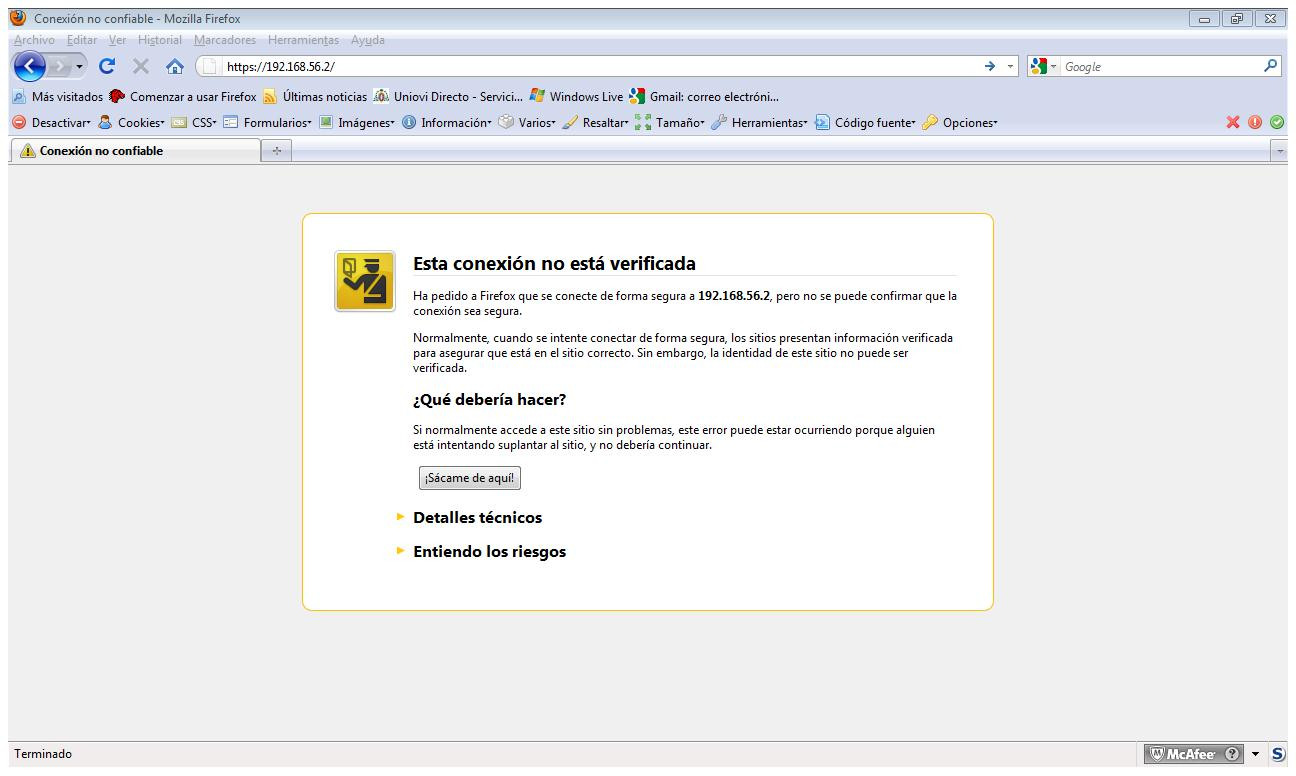Click the ¿Qué debería hacer? heading
Viewport: 1296px width, 776px height.
point(489,400)
